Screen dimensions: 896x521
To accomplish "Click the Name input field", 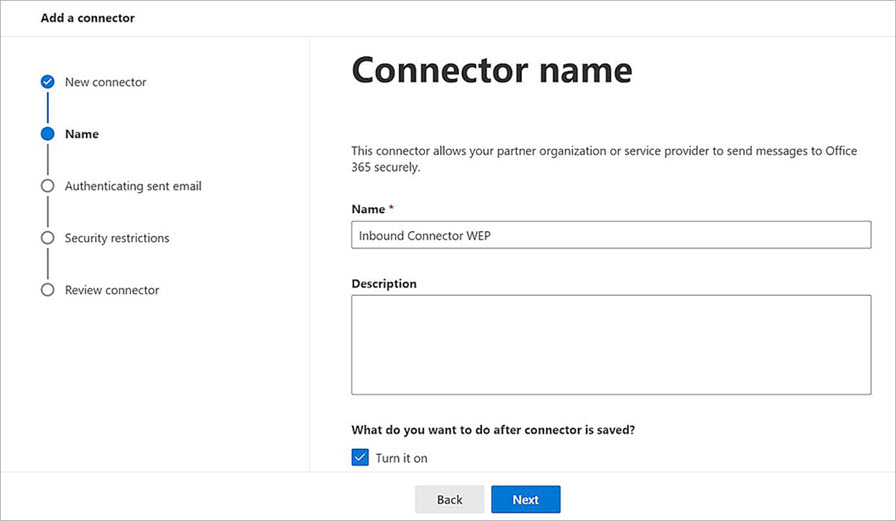I will point(611,235).
